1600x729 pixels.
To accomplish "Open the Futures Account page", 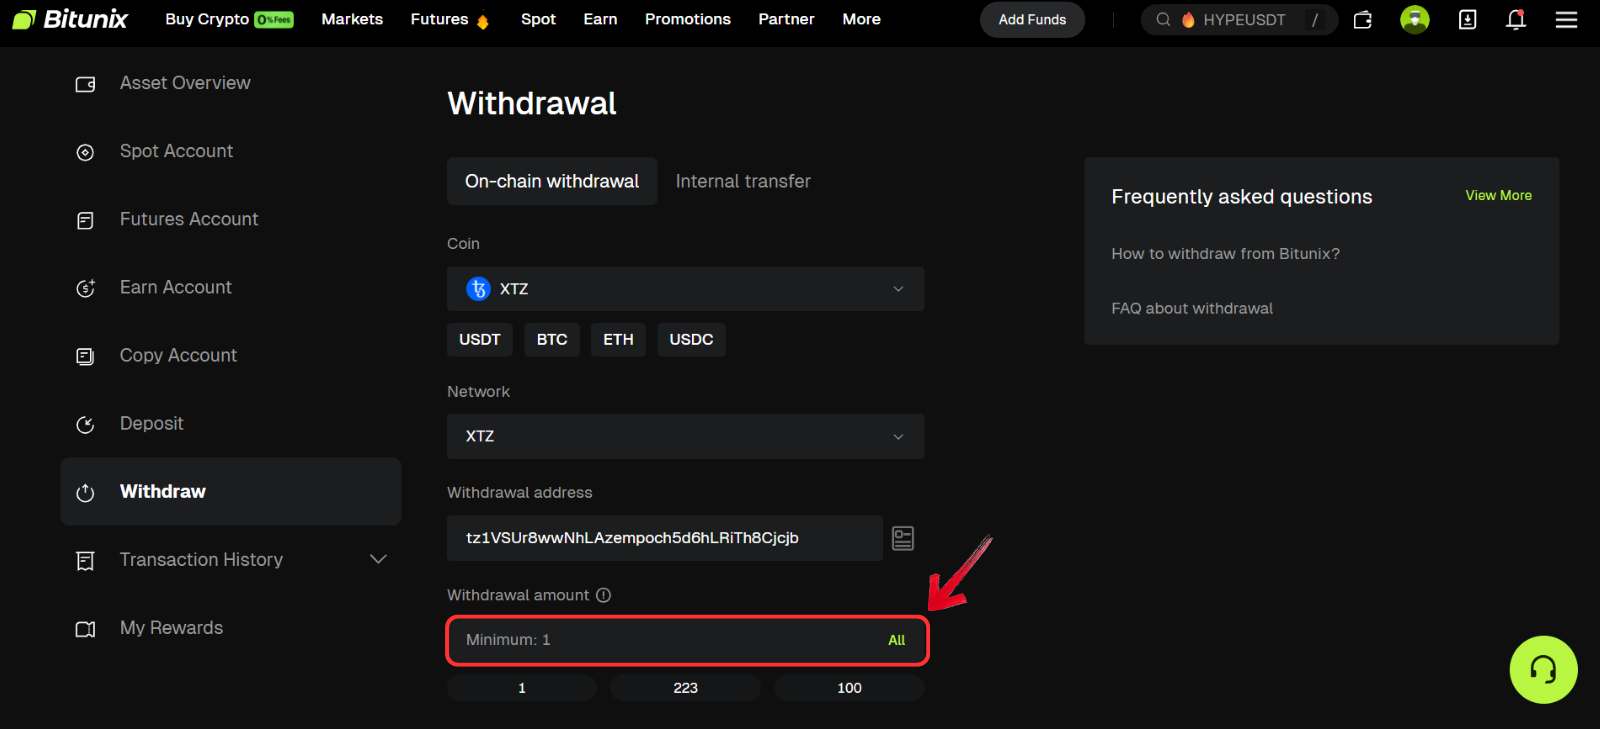I will click(x=189, y=219).
